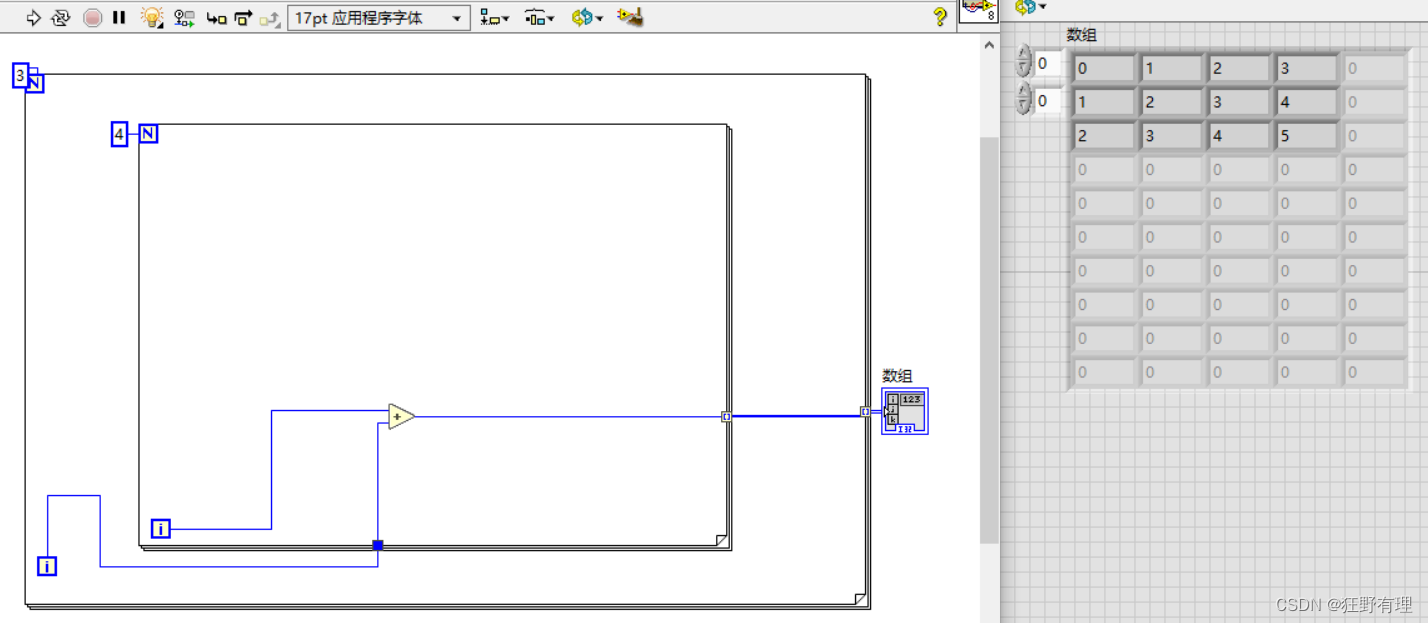This screenshot has height=623, width=1428.
Task: Select the inner loop count constant 4
Action: pyautogui.click(x=119, y=134)
